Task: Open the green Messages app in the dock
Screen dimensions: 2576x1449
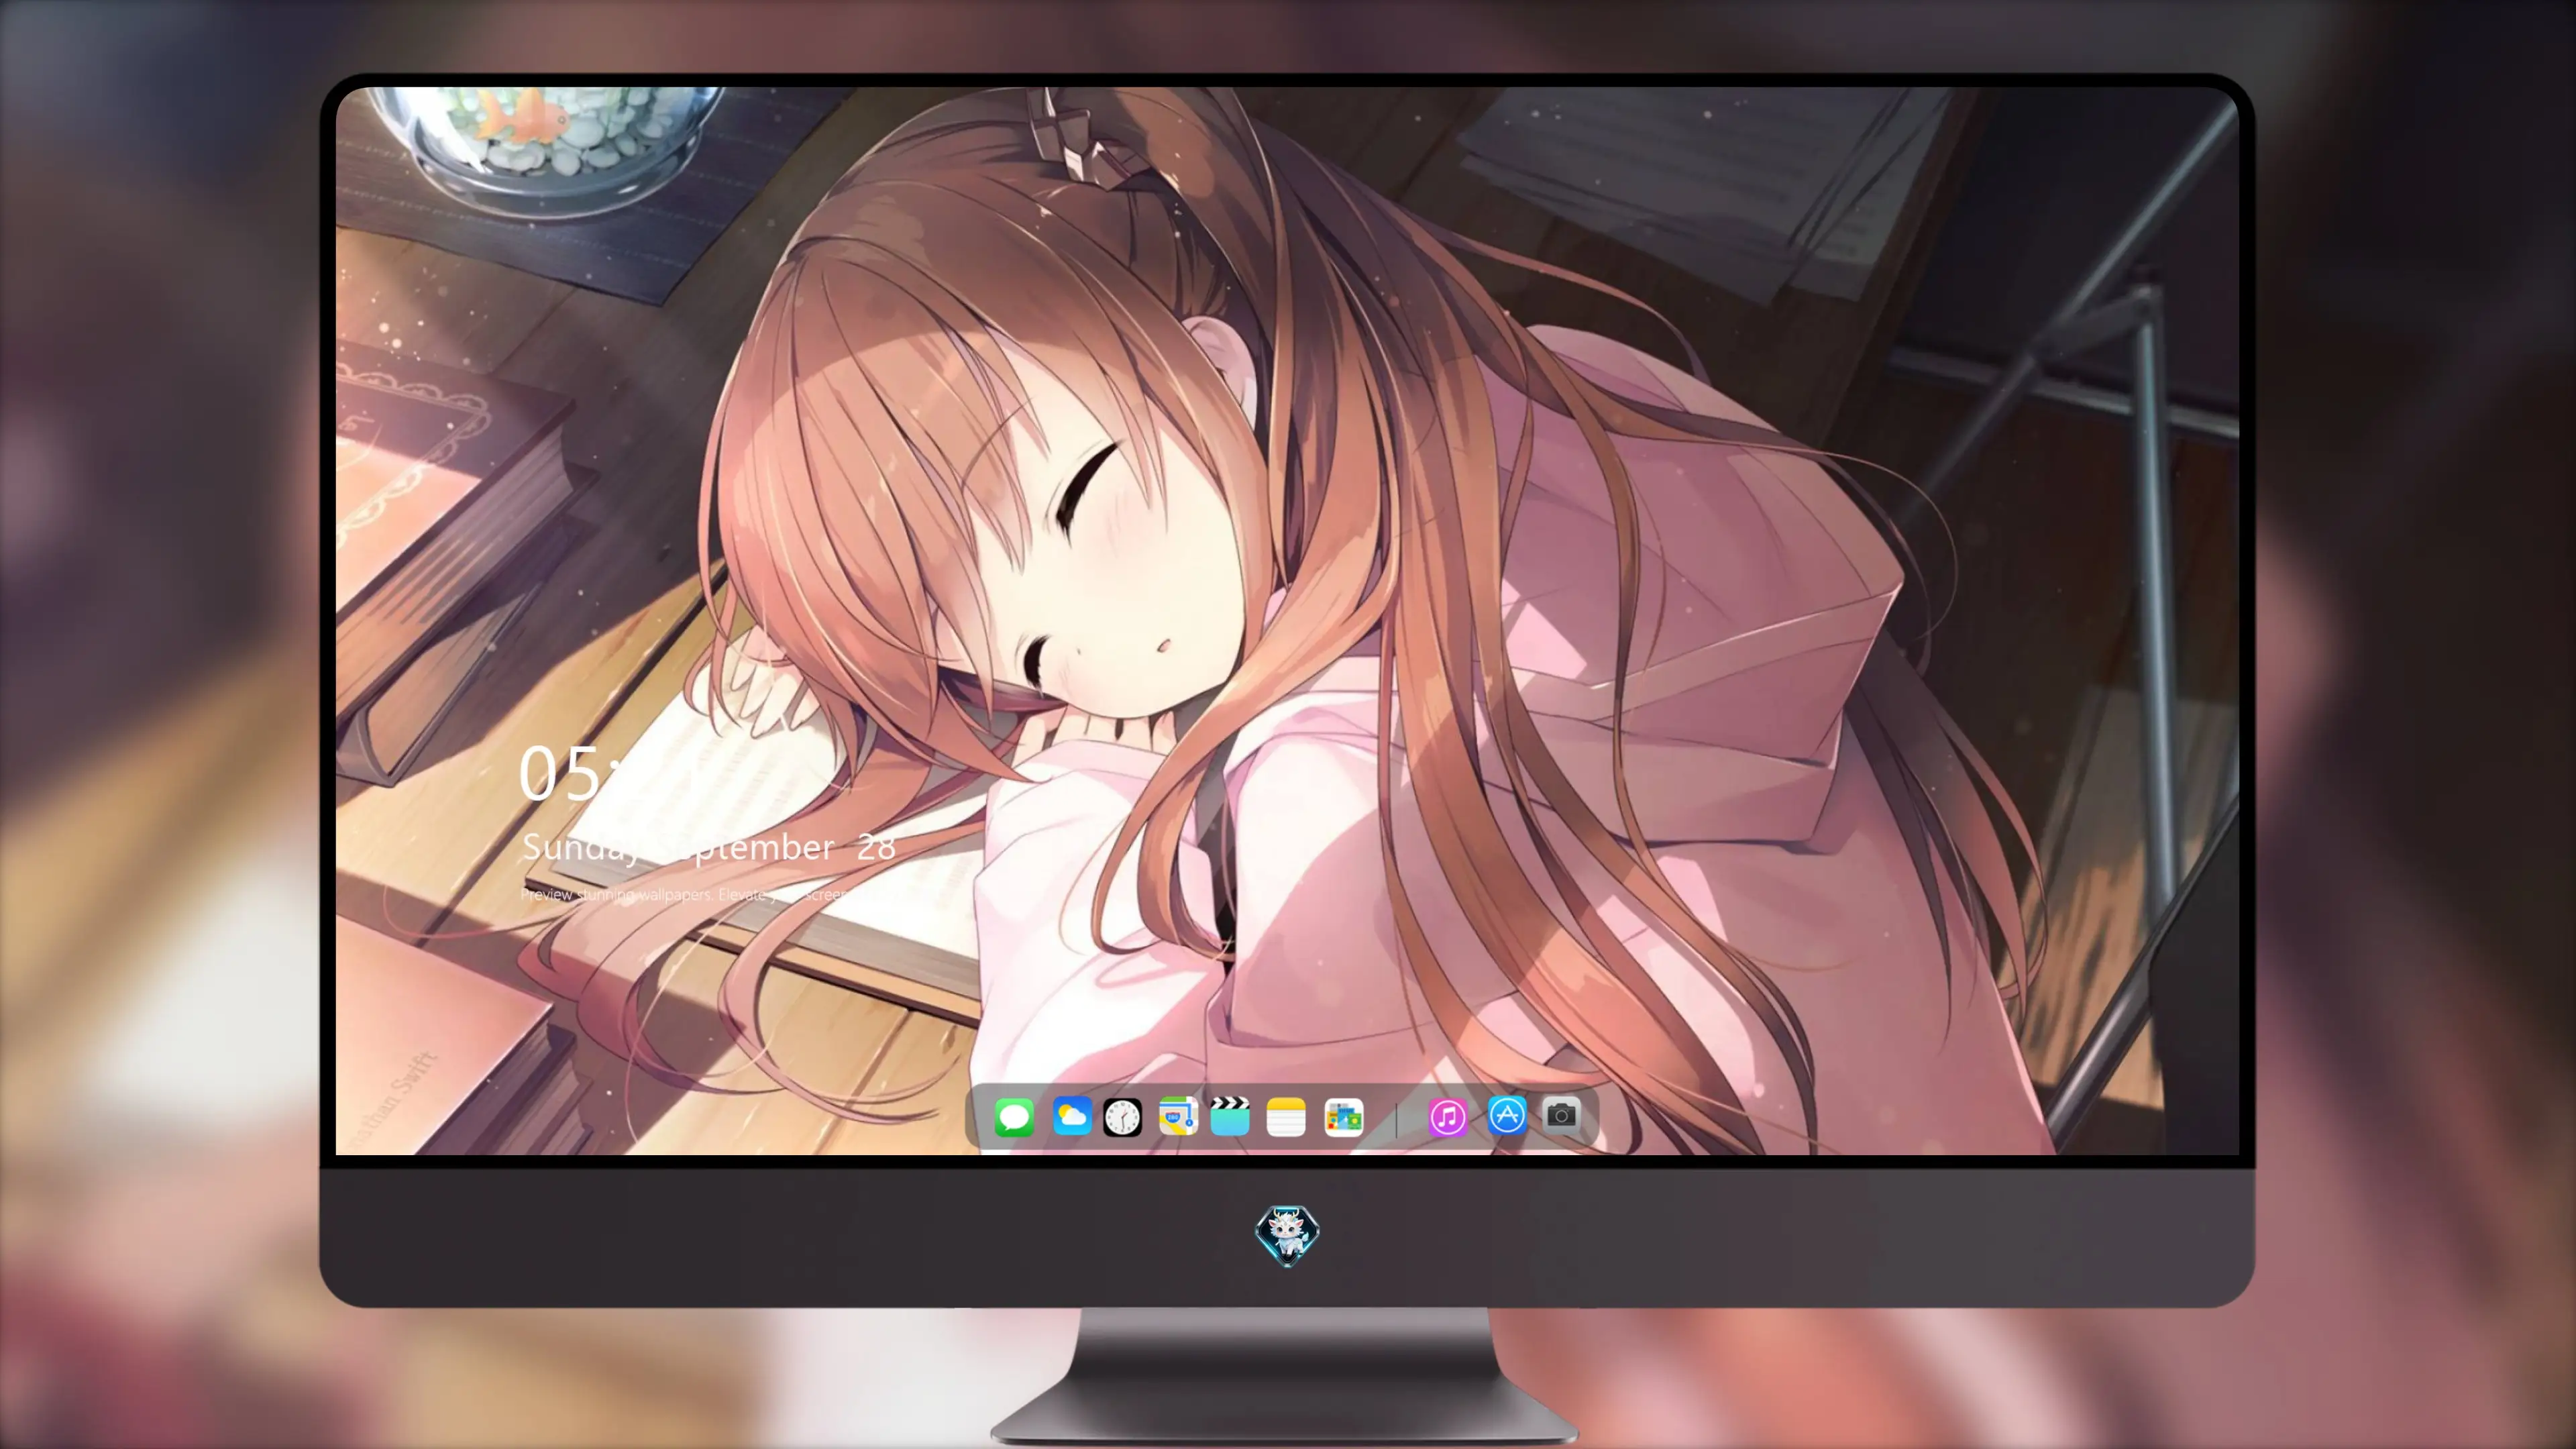Action: (1014, 1116)
